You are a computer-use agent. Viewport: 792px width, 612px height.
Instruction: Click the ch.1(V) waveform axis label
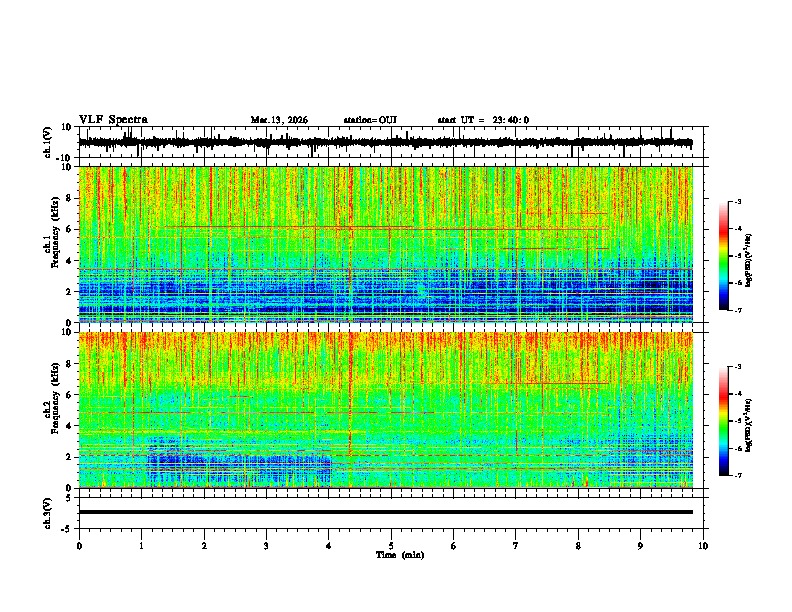coord(48,142)
